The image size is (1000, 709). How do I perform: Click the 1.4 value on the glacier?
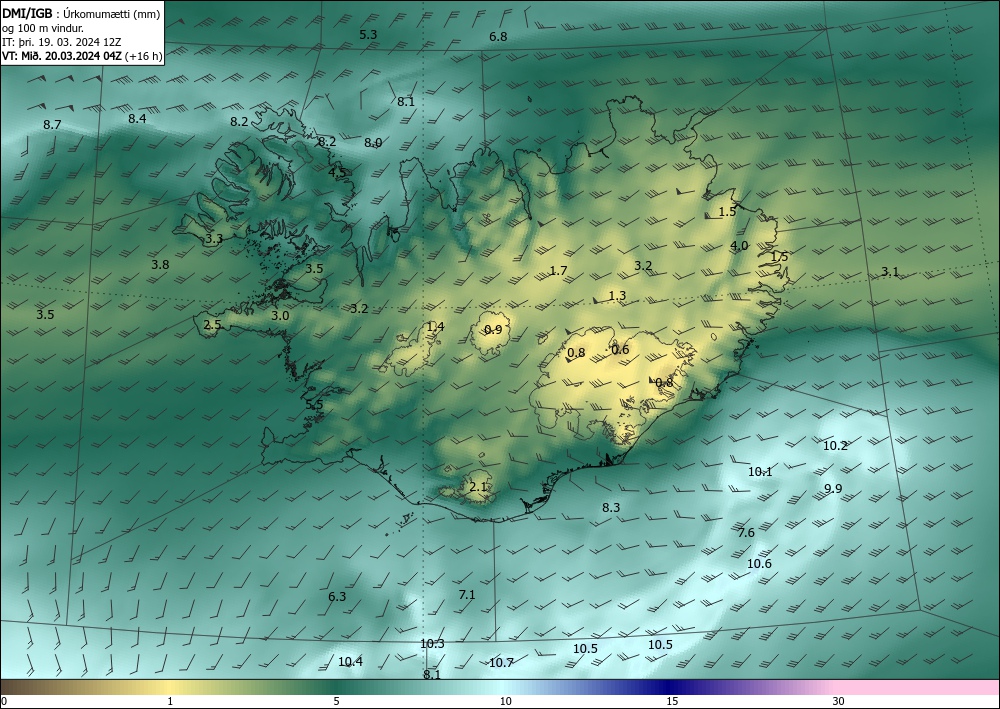pyautogui.click(x=435, y=327)
